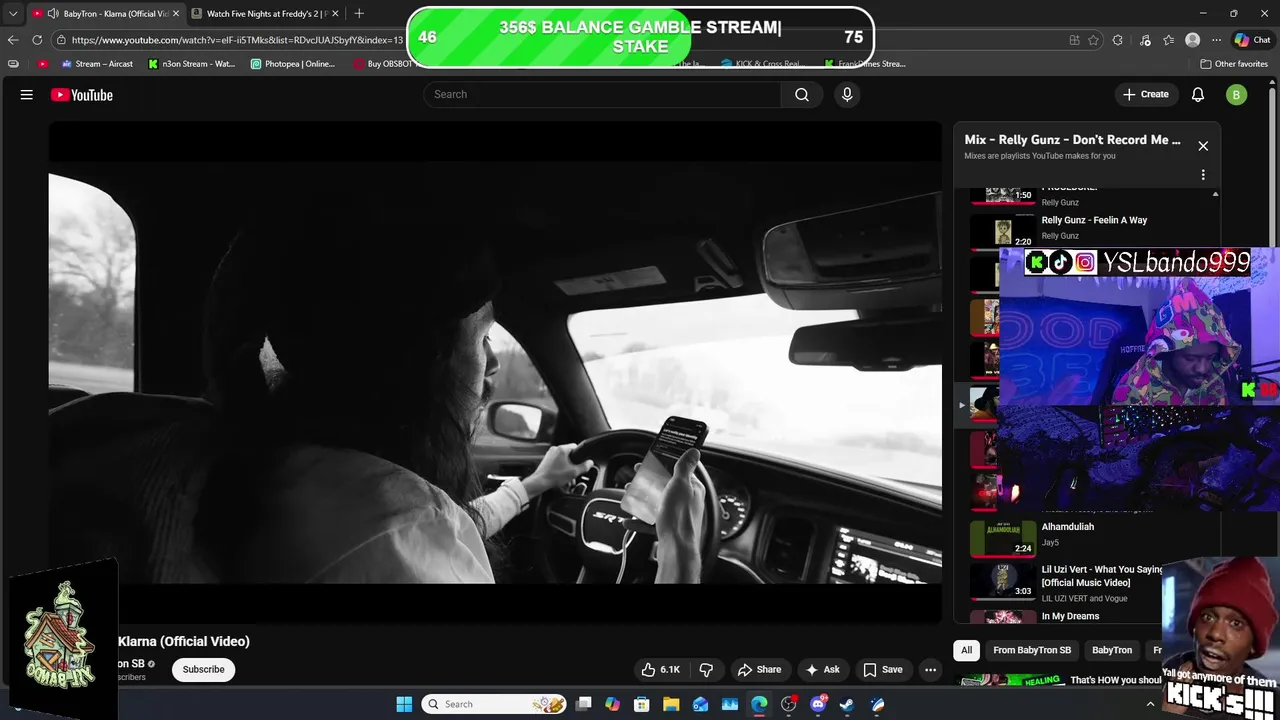Click the taskbar Search box
Screen dimensions: 1280x720
[x=494, y=704]
